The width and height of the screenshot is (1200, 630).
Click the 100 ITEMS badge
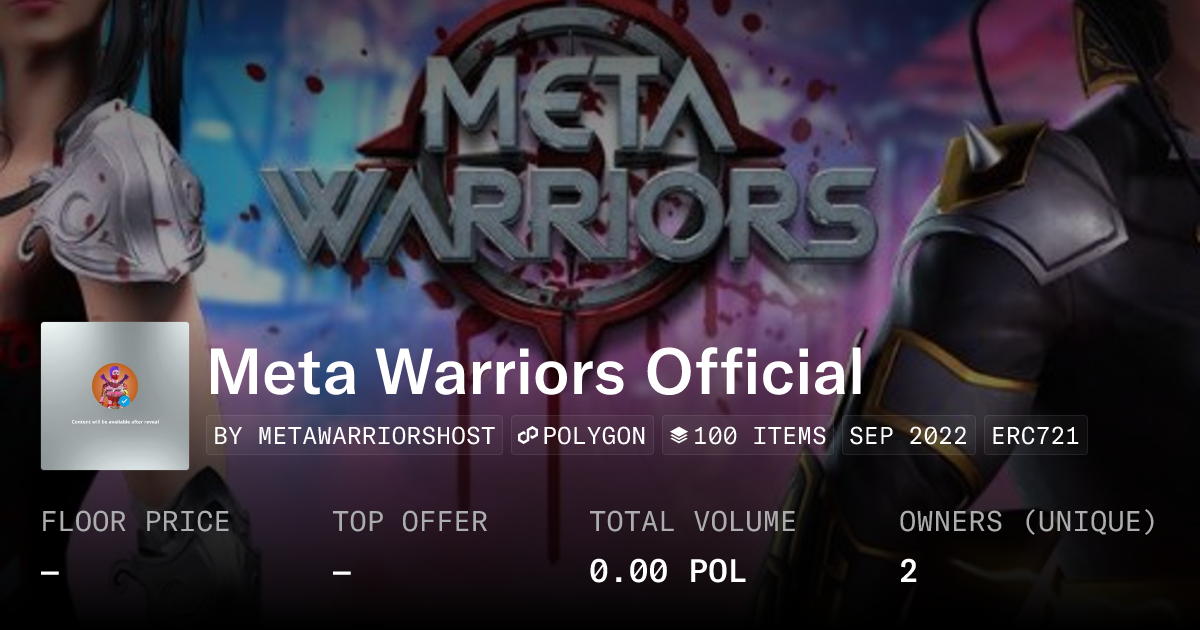[x=748, y=436]
